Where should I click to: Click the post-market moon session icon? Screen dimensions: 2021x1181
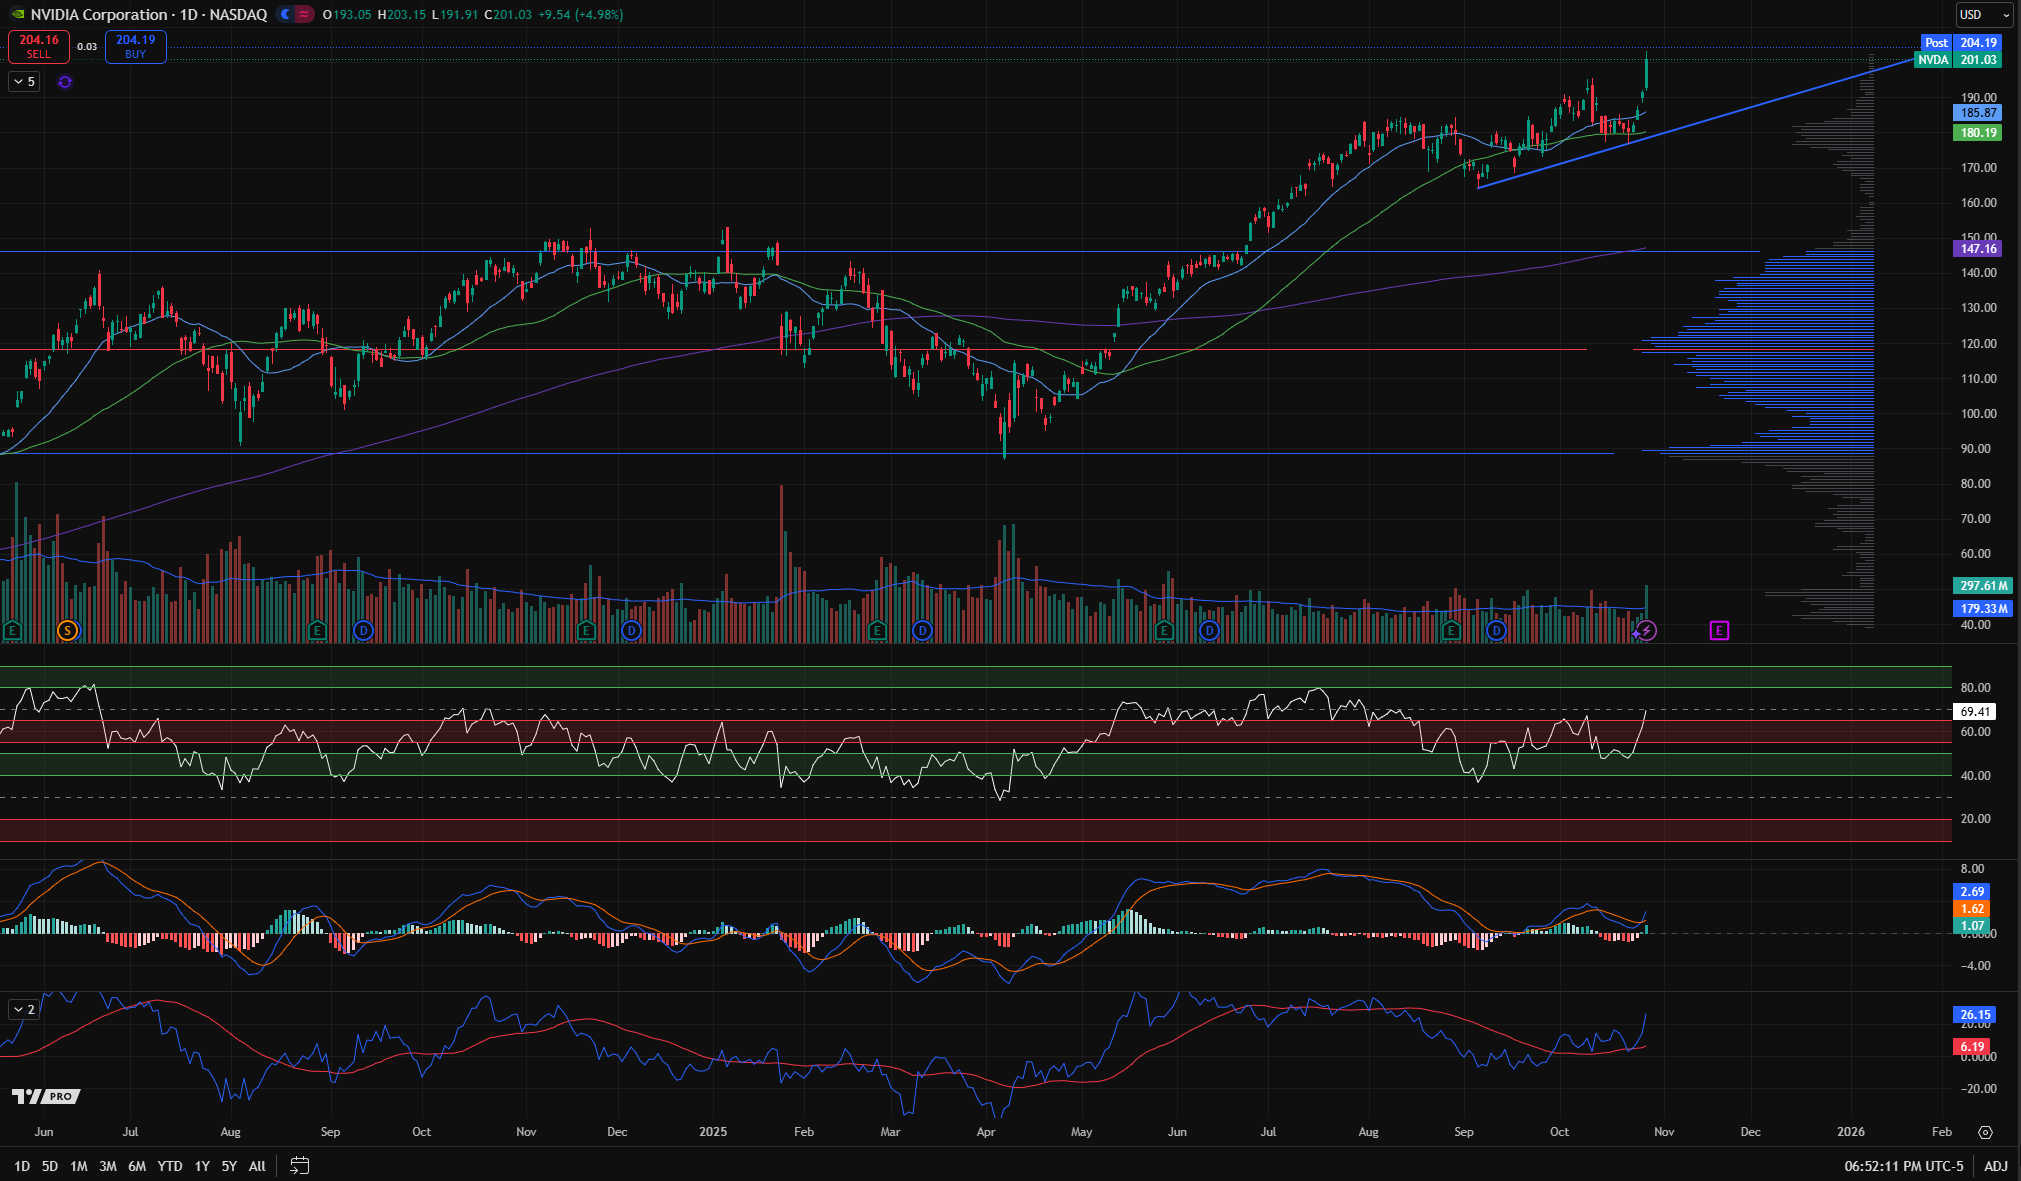pos(285,14)
